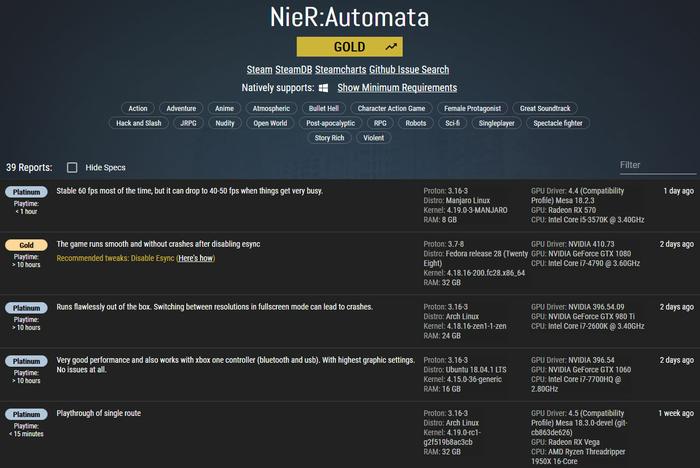Click the Platinum badge on the Ubuntu 18.04.1 report

[26, 361]
